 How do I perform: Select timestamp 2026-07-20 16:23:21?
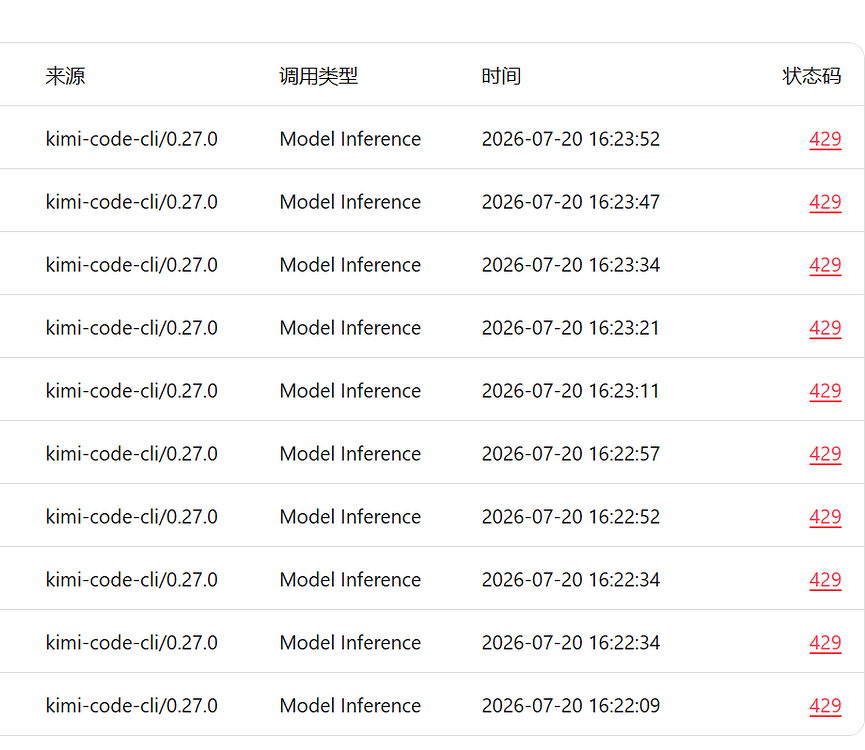tap(570, 328)
